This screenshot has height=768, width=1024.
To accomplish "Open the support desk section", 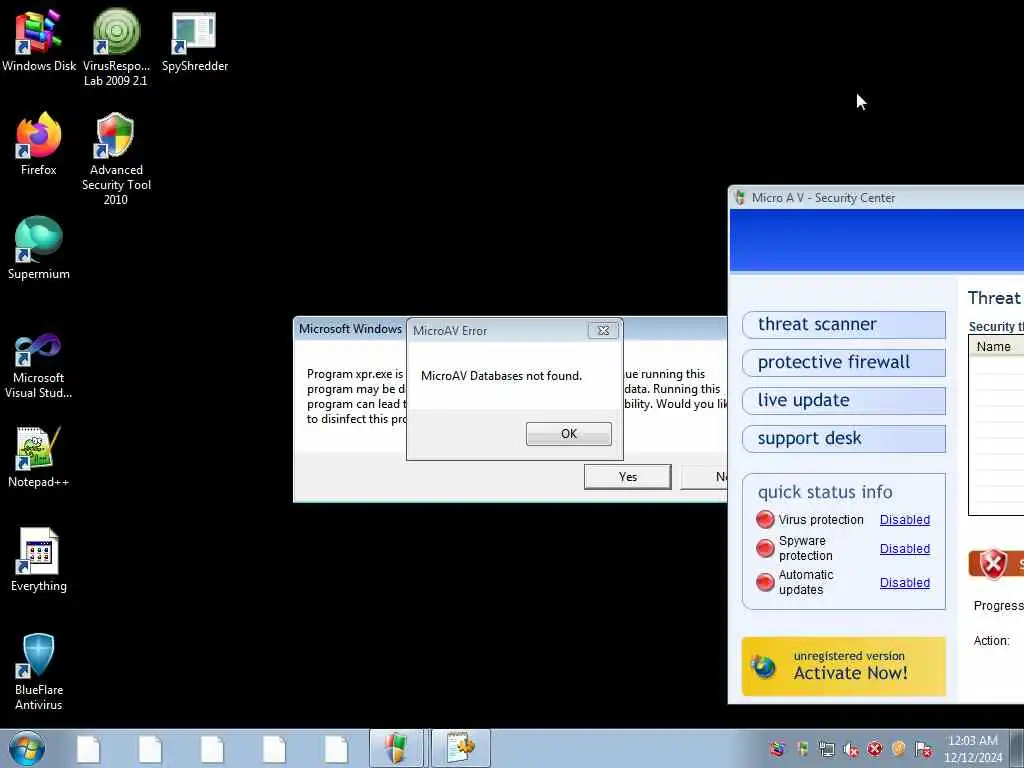I will (x=844, y=438).
